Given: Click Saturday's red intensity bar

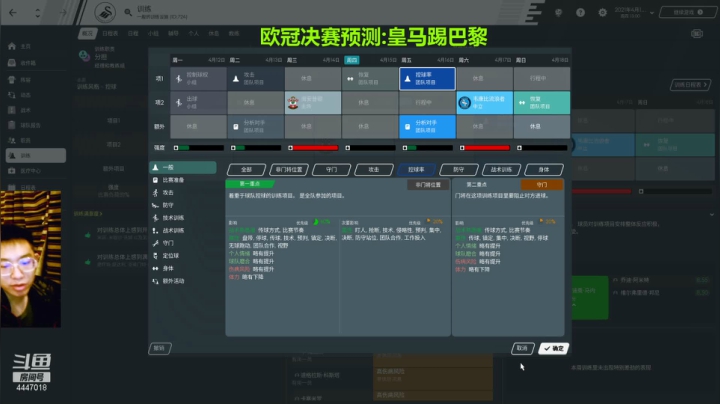Looking at the screenshot, I should point(484,148).
